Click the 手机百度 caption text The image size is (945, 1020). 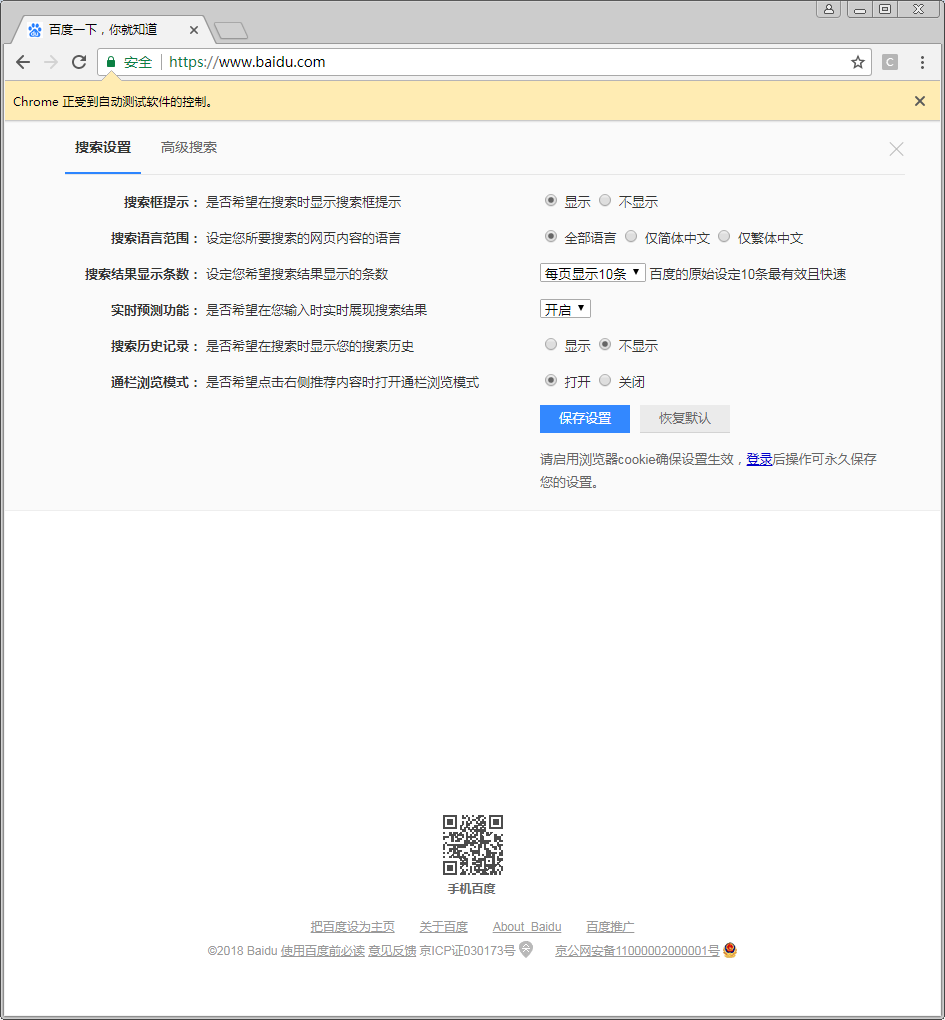pos(472,889)
